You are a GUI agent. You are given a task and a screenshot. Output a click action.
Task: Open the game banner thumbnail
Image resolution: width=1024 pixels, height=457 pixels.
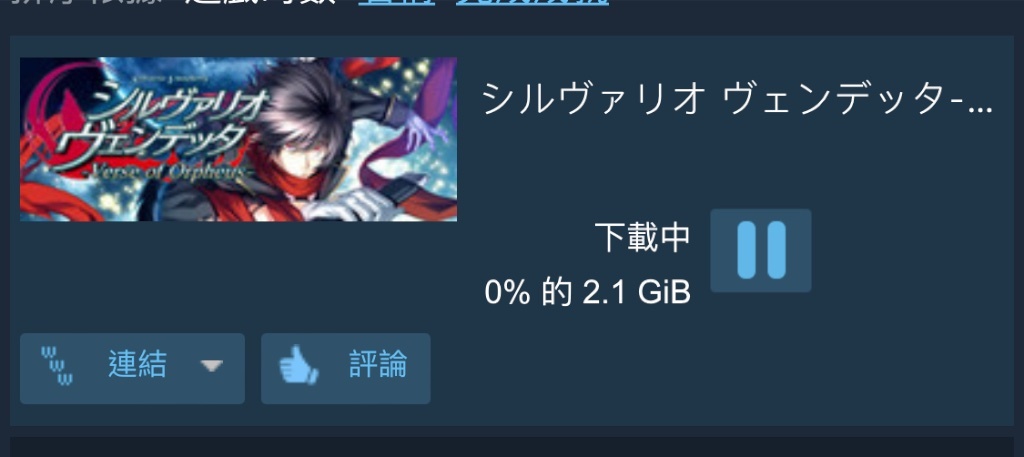(238, 139)
